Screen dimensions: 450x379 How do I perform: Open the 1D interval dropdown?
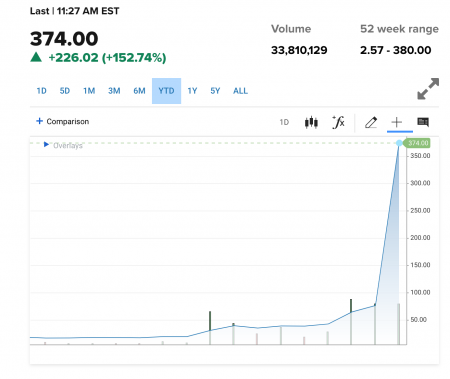click(x=284, y=122)
